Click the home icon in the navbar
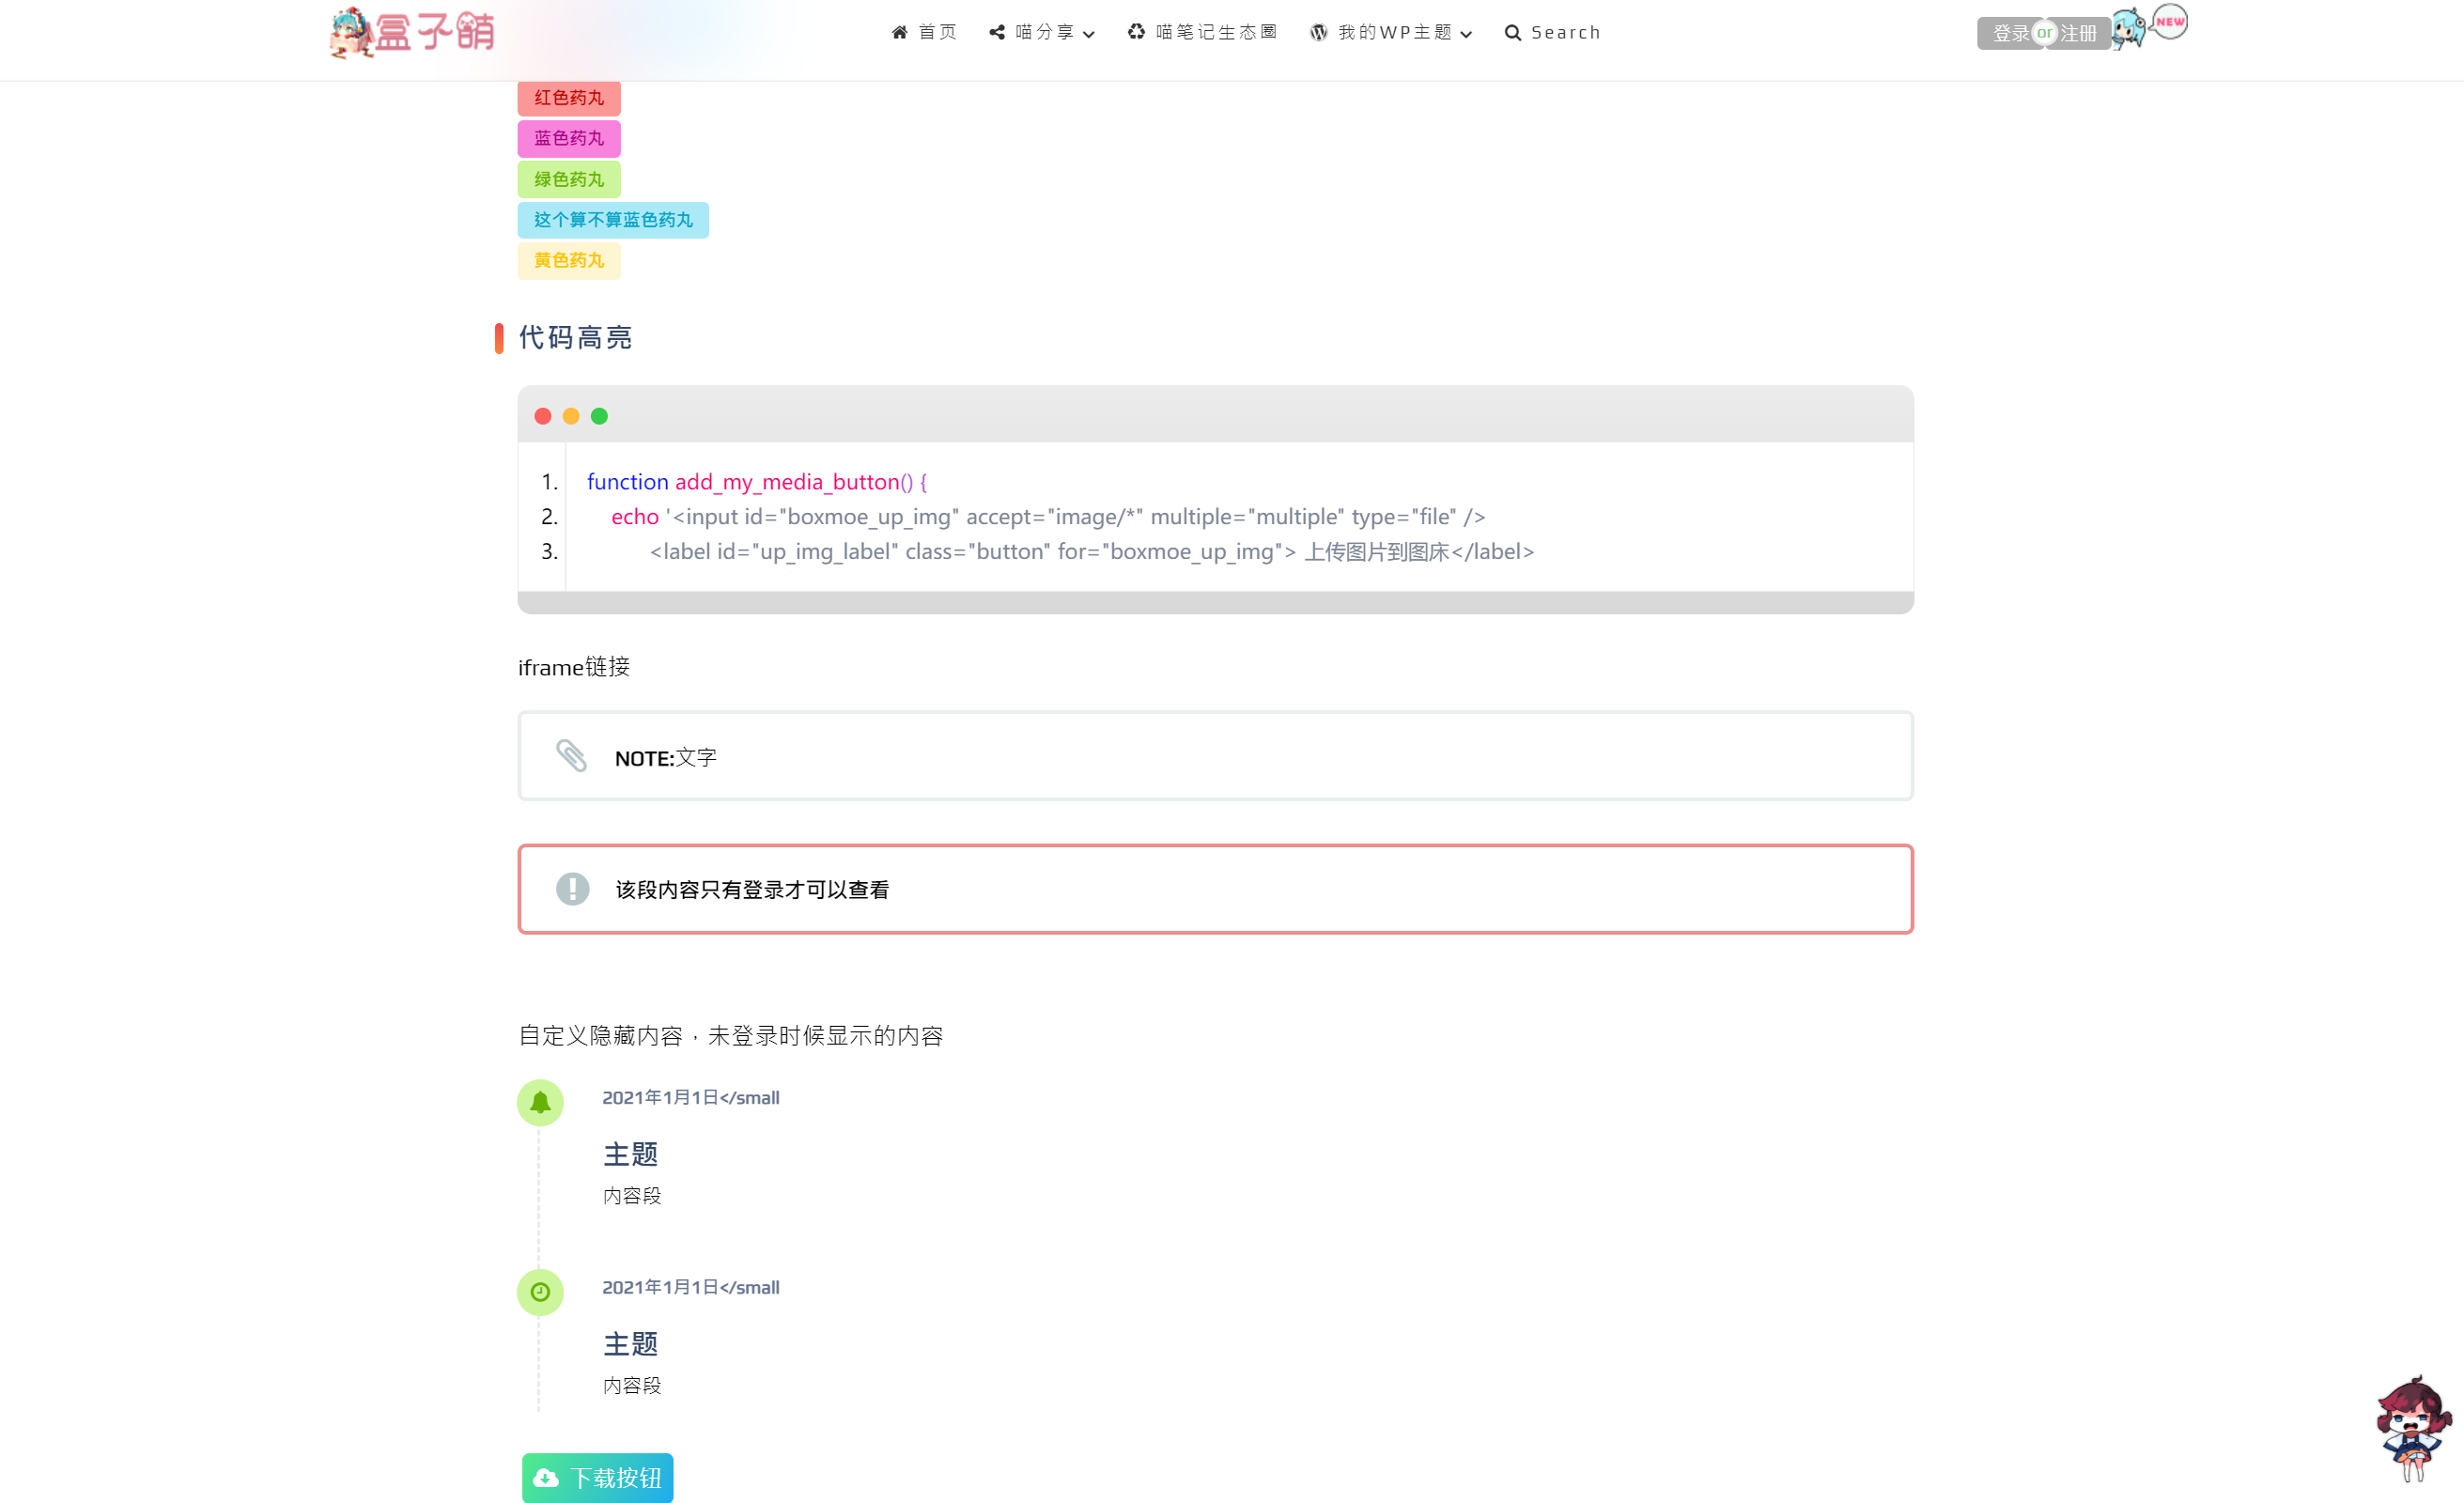The height and width of the screenshot is (1503, 2464). (x=899, y=32)
